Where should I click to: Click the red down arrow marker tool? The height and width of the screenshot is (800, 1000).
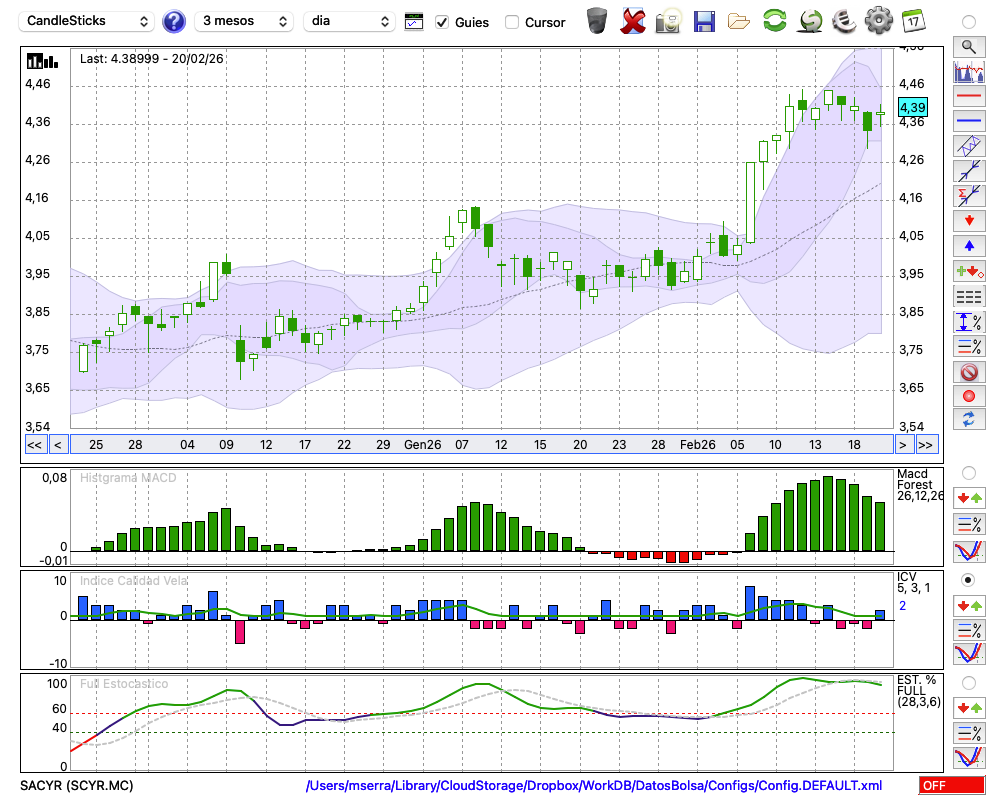[968, 219]
